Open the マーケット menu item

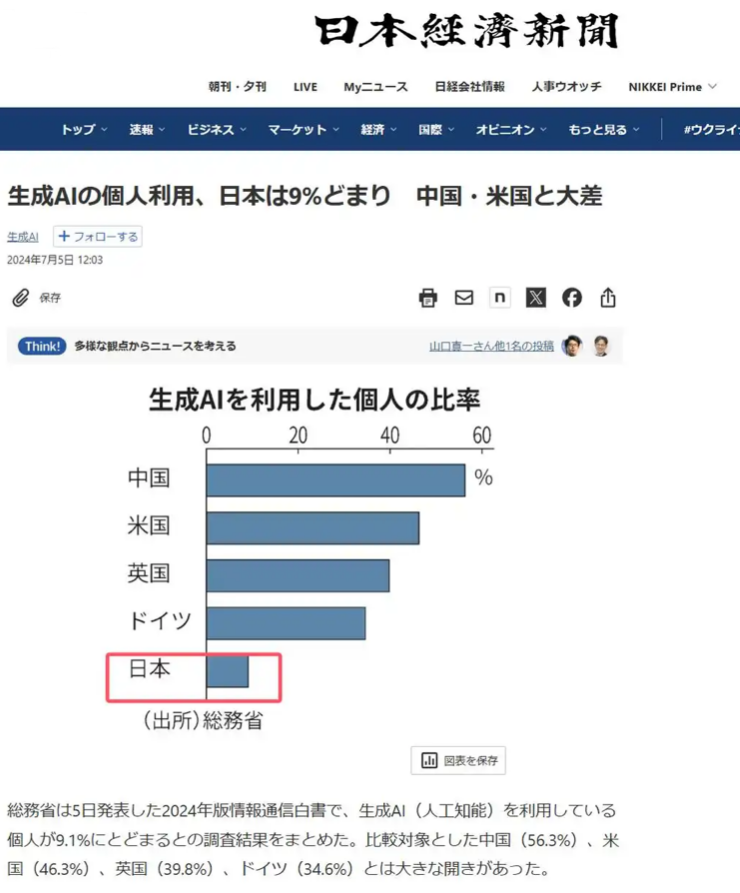(303, 130)
